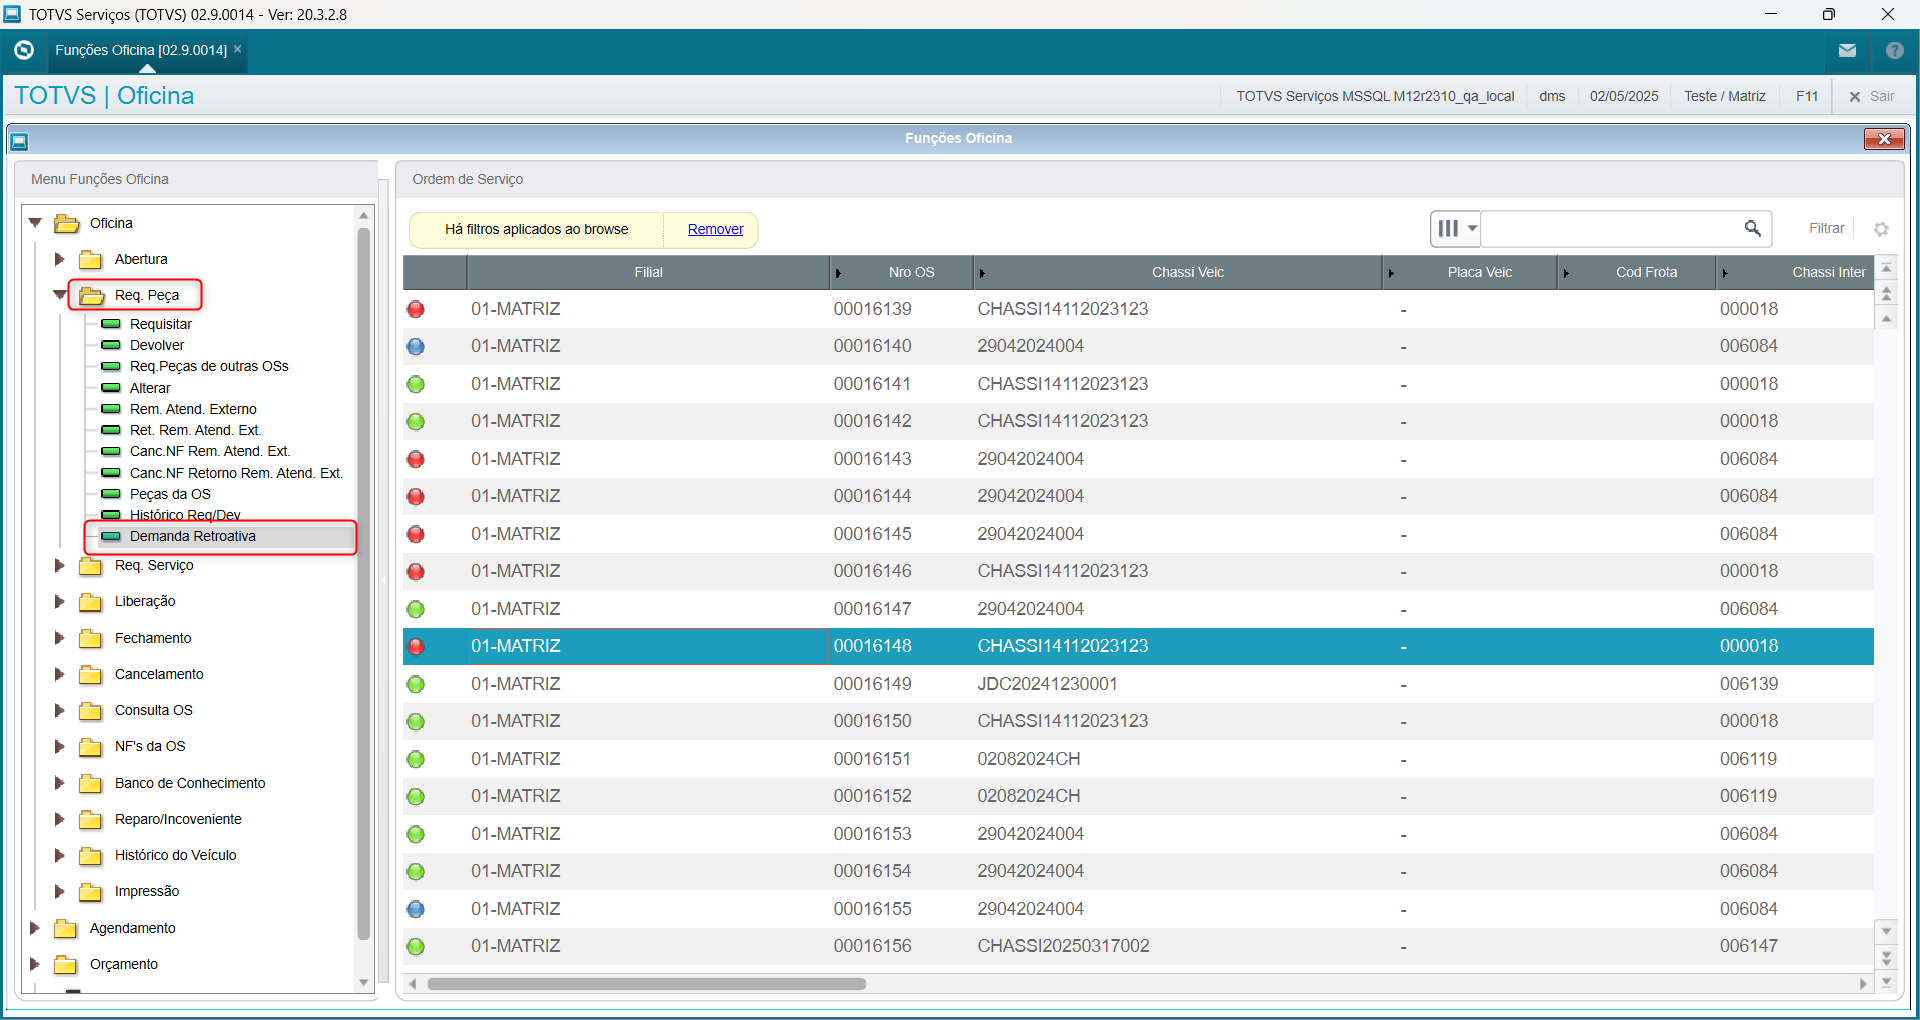
Task: Sort by the Chassi Veic column header
Action: coord(1187,273)
